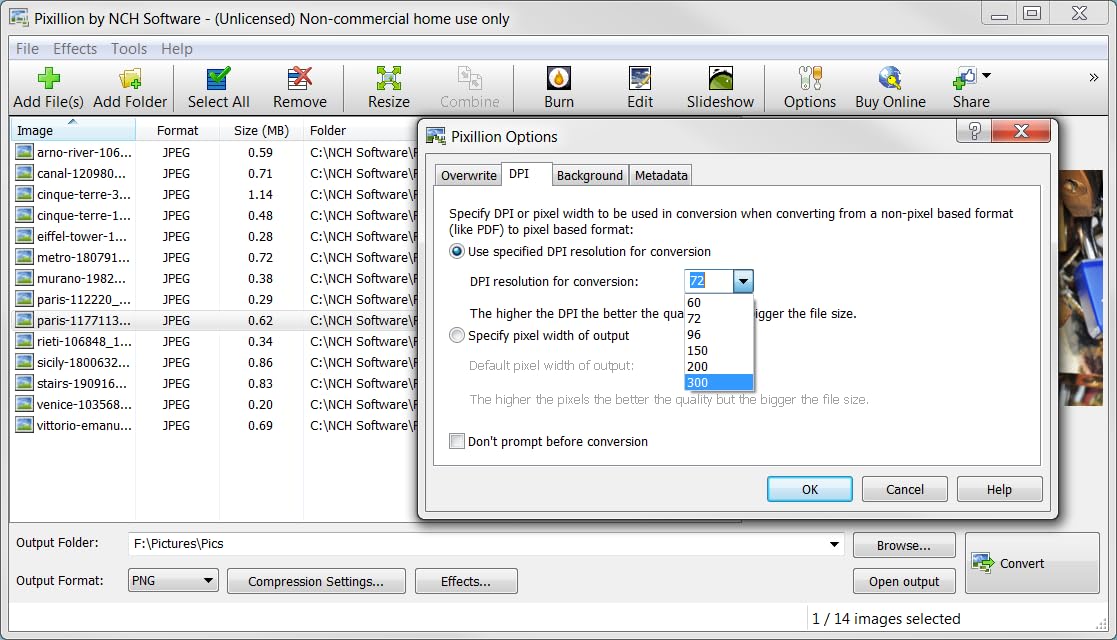Viewport: 1117px width, 640px height.
Task: Switch to the Overwrite tab
Action: pos(468,175)
